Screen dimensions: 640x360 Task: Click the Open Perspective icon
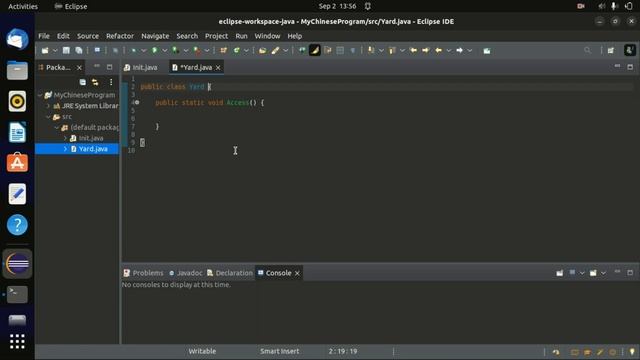[x=611, y=51]
